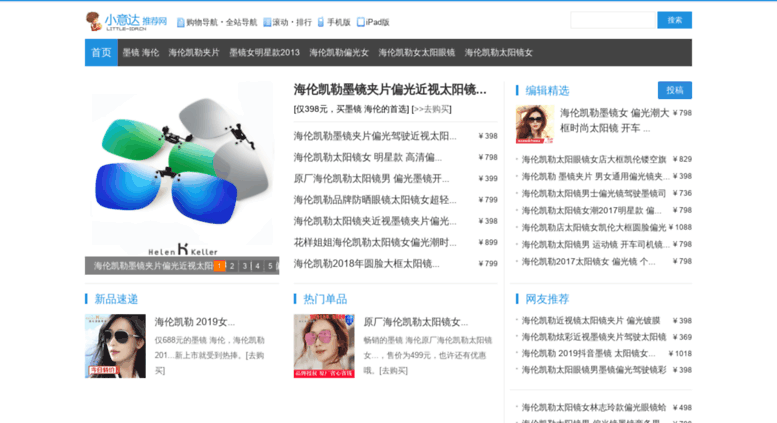
Task: Open 海伦凯勒 2019女 title link
Action: (x=194, y=322)
